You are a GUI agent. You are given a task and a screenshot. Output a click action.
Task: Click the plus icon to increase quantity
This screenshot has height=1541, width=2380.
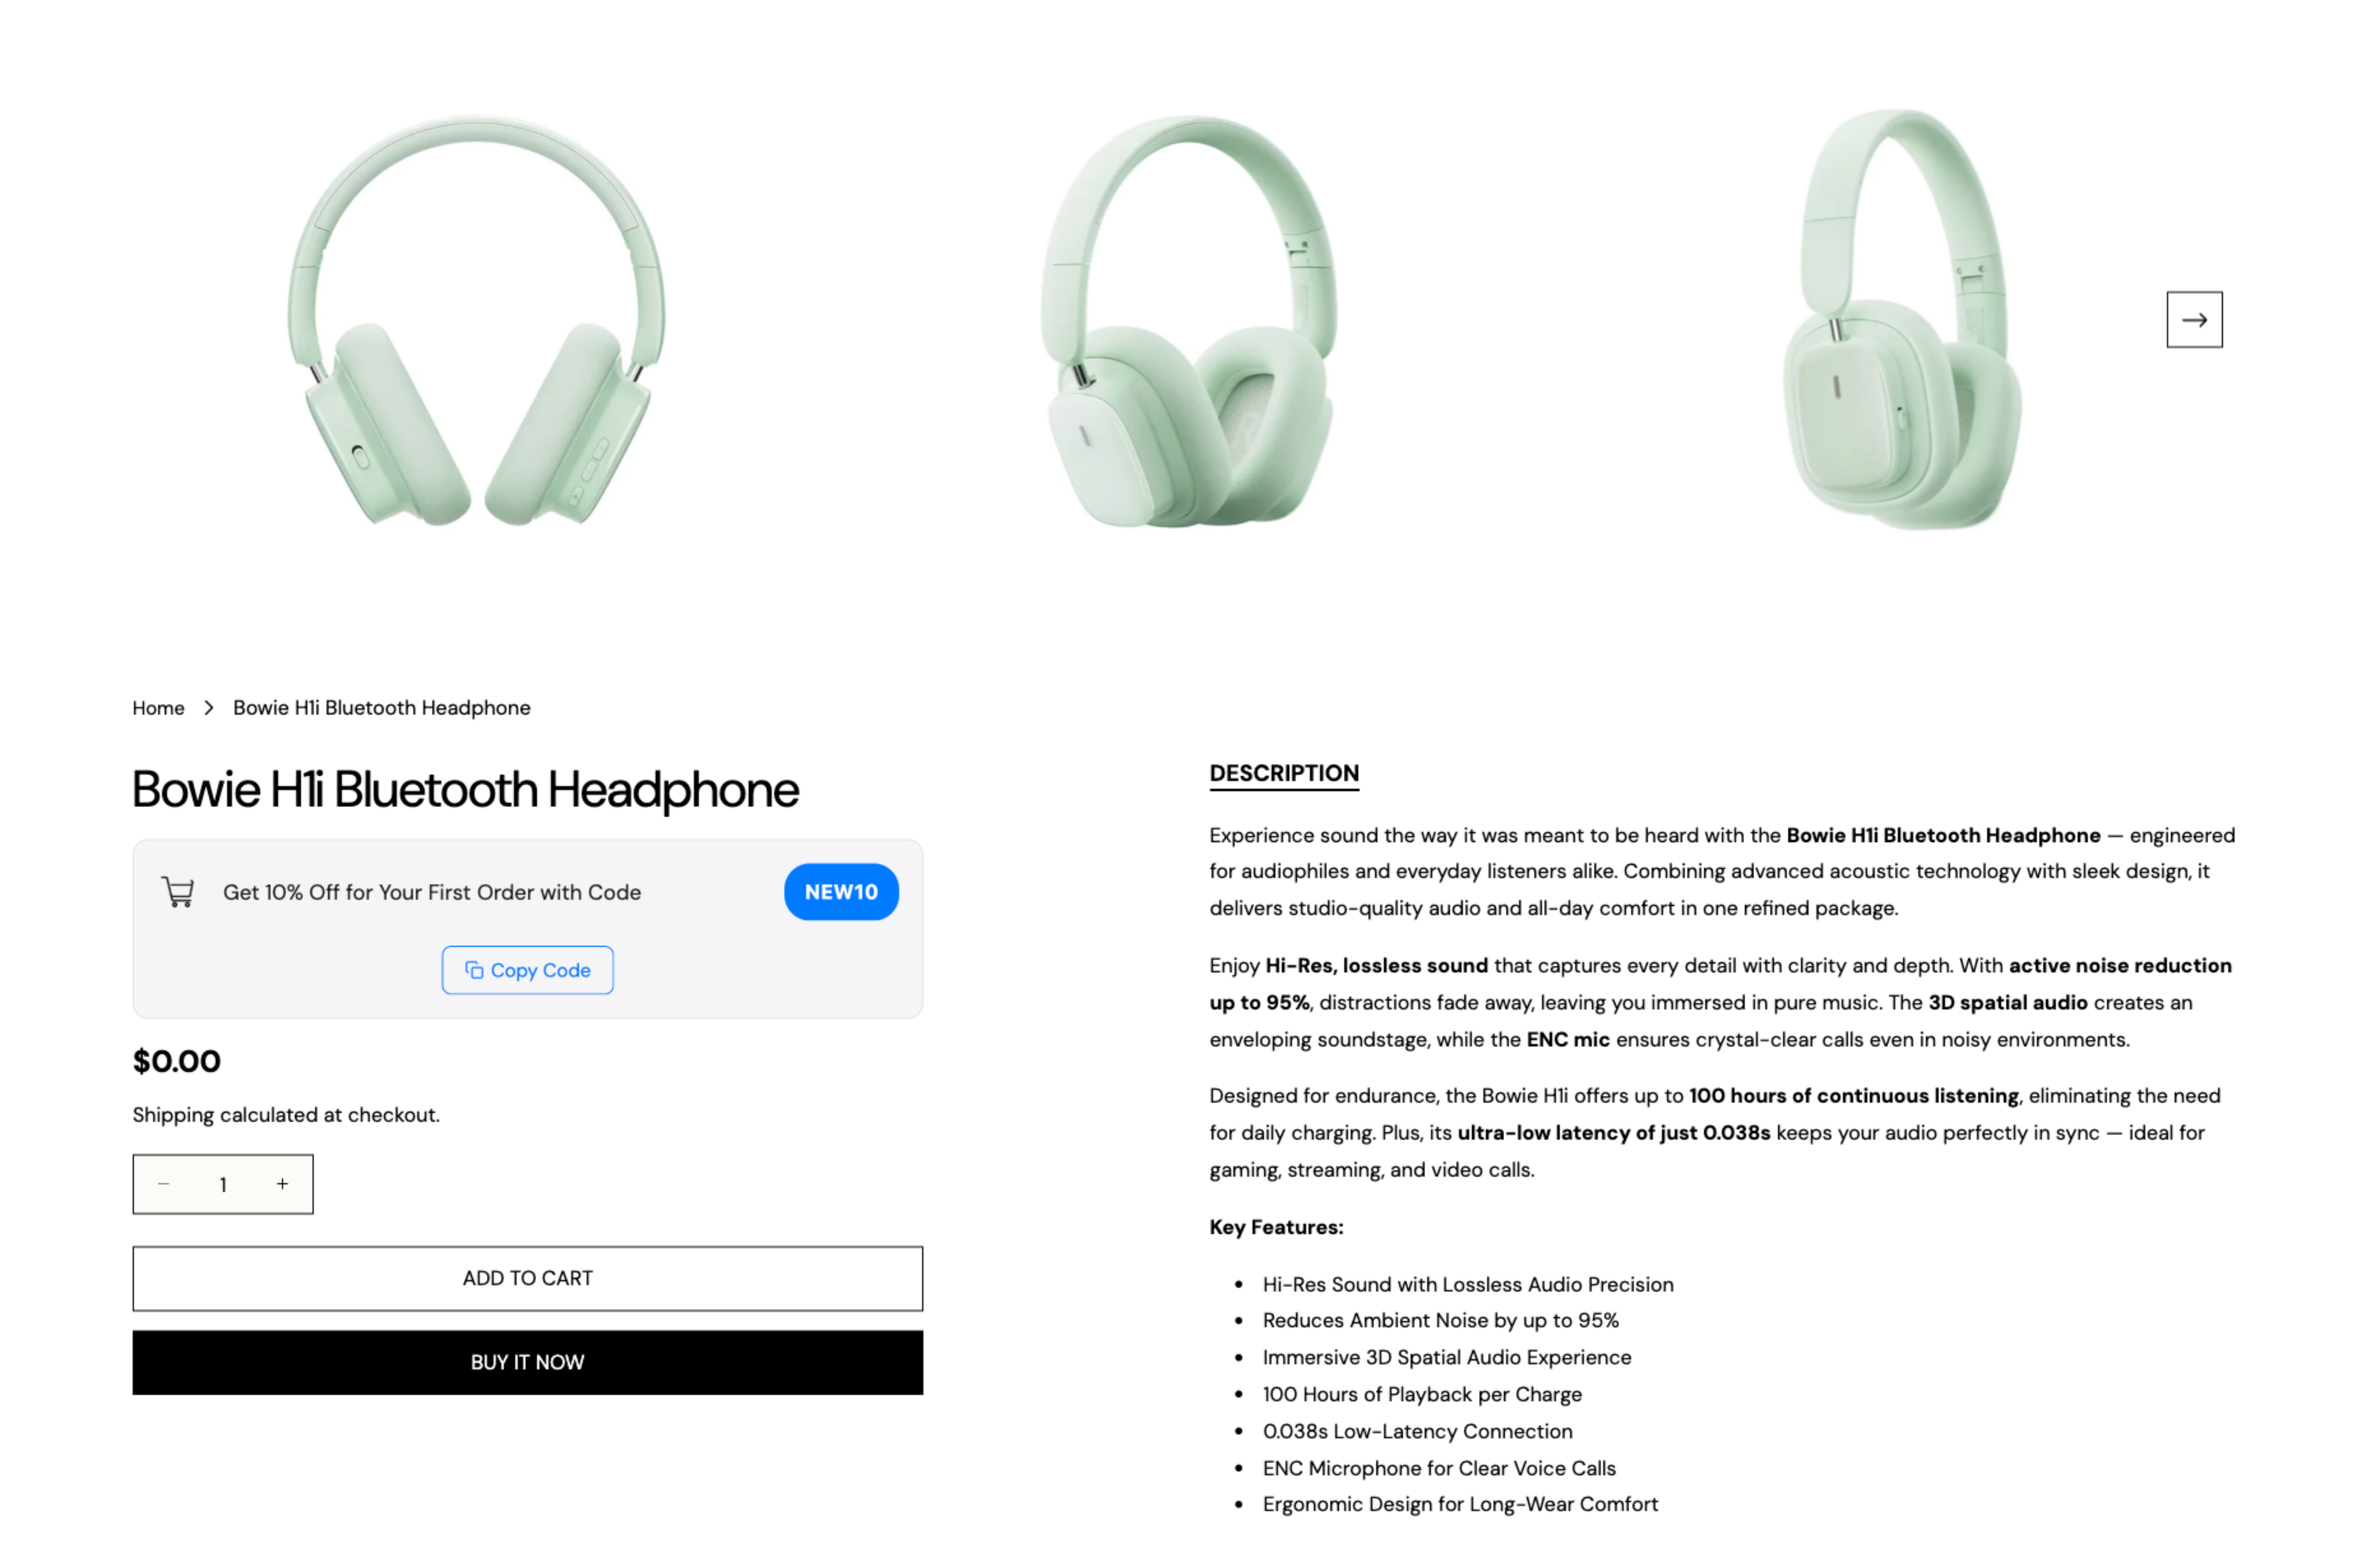[283, 1184]
